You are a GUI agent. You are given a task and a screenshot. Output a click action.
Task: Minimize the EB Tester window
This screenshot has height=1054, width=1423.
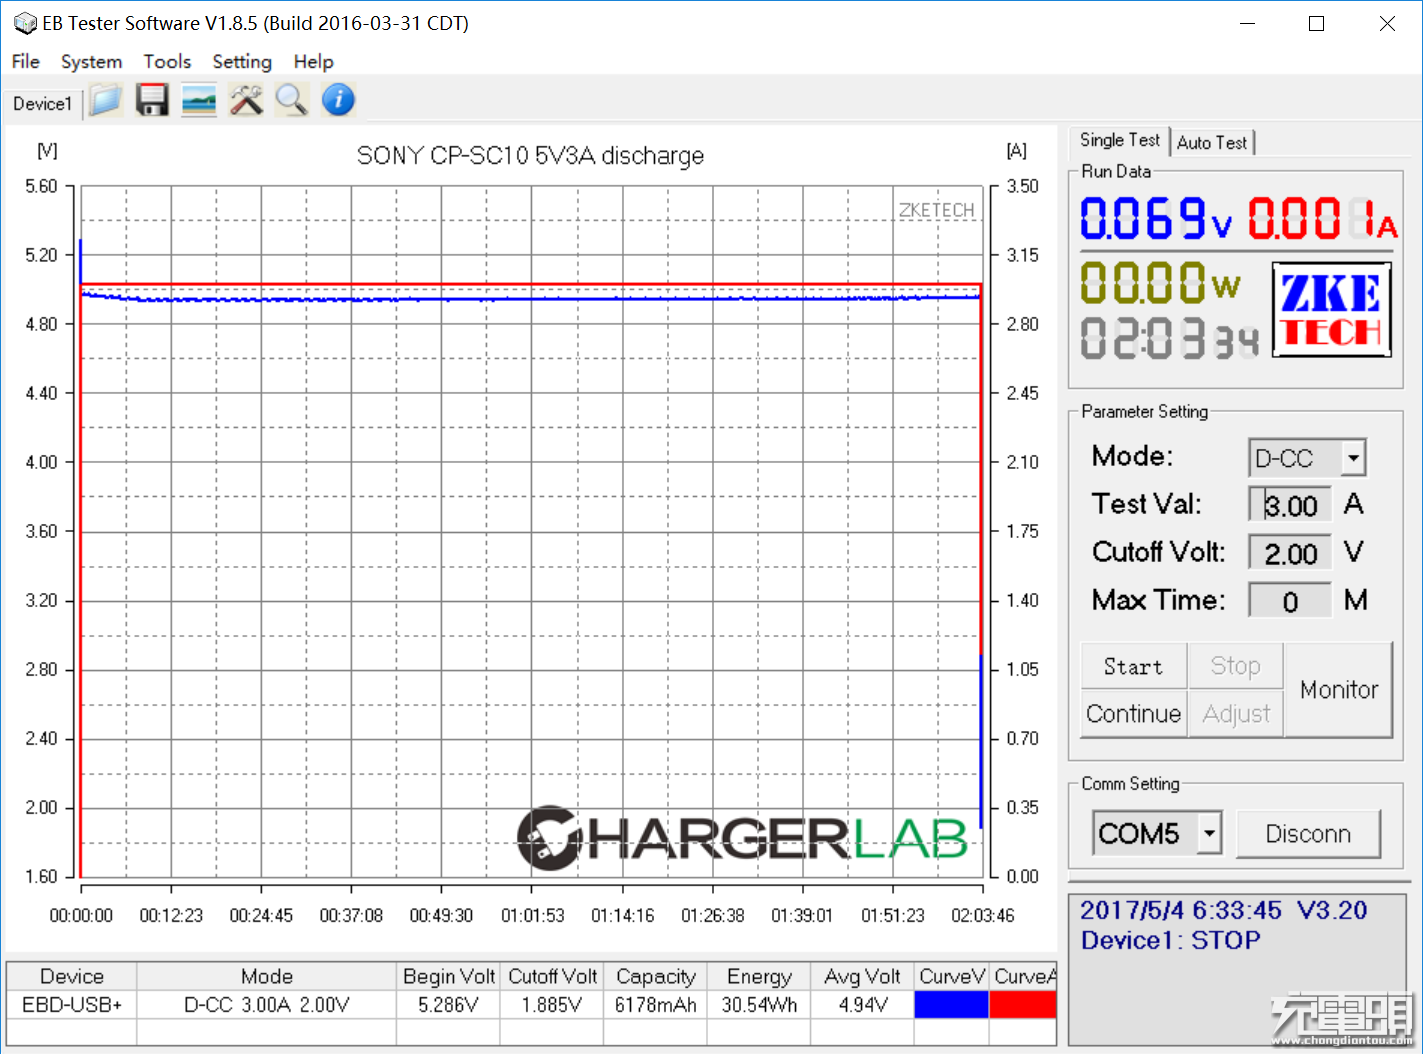(x=1247, y=24)
